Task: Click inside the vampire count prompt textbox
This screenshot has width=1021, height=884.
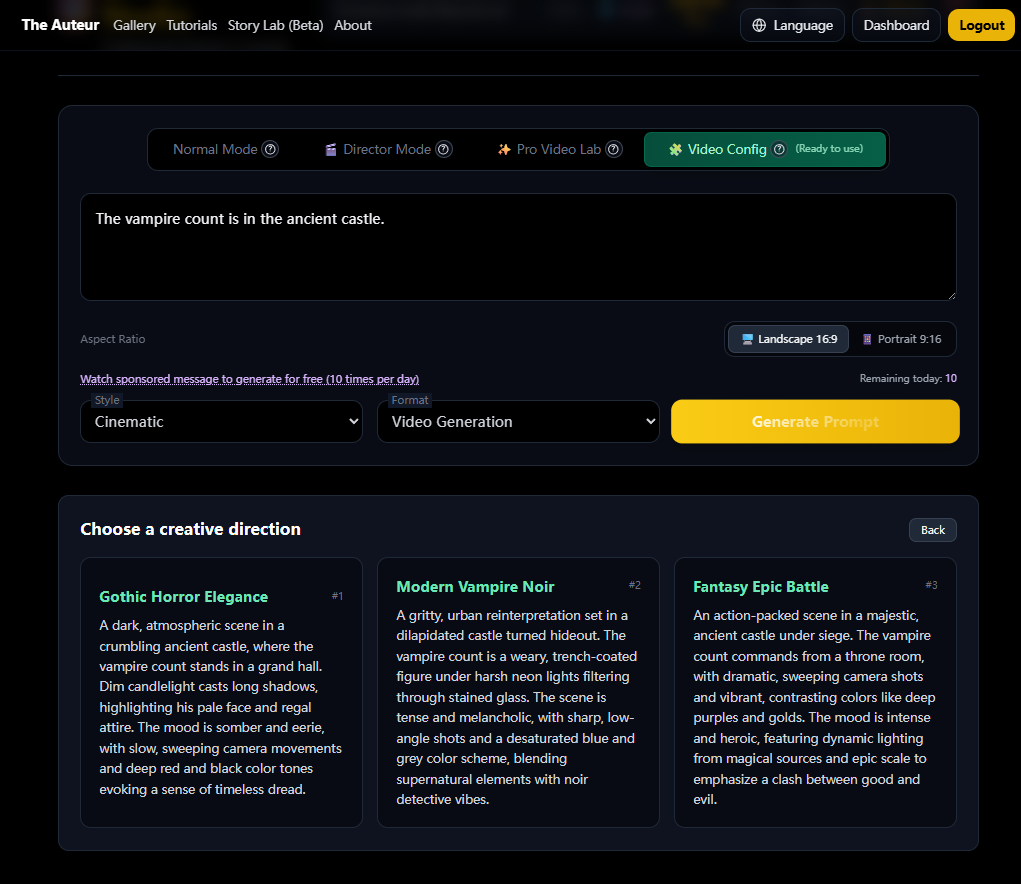Action: point(518,247)
